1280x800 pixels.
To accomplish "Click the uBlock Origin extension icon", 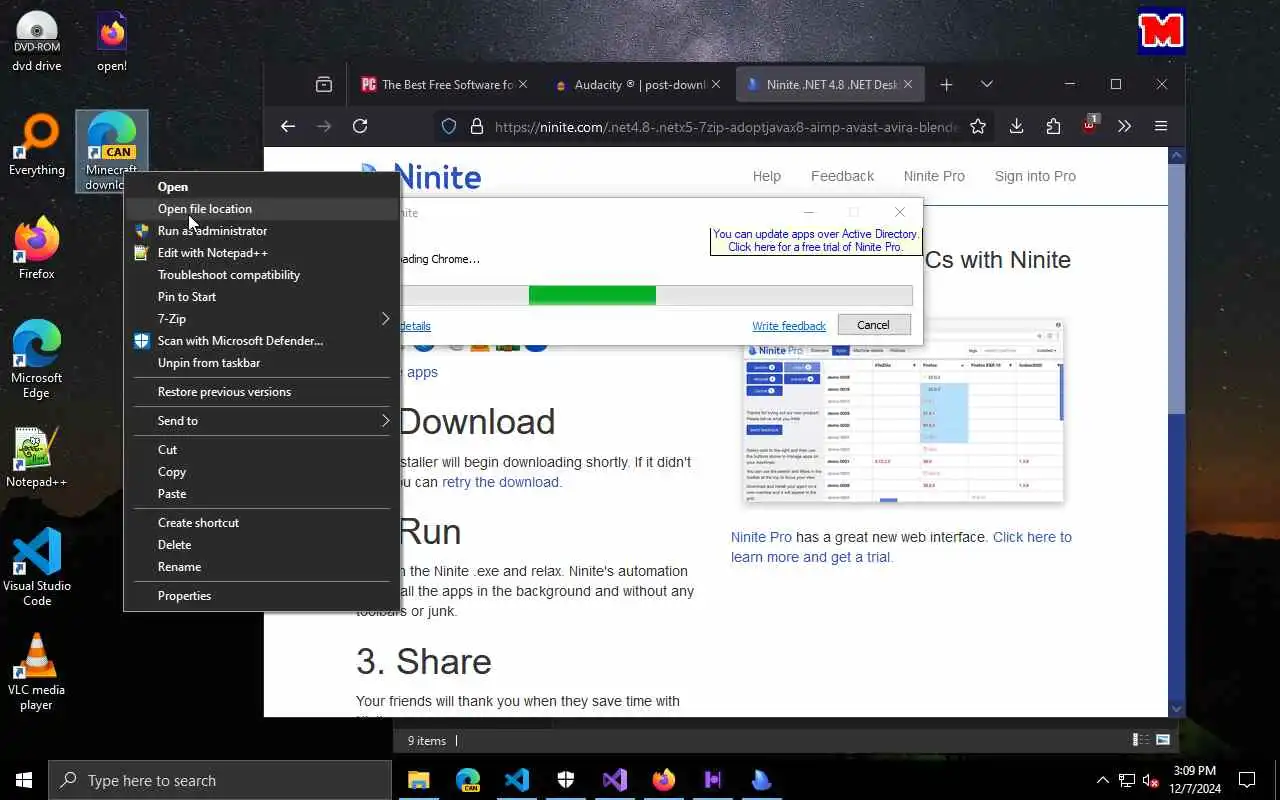I will pyautogui.click(x=1090, y=126).
